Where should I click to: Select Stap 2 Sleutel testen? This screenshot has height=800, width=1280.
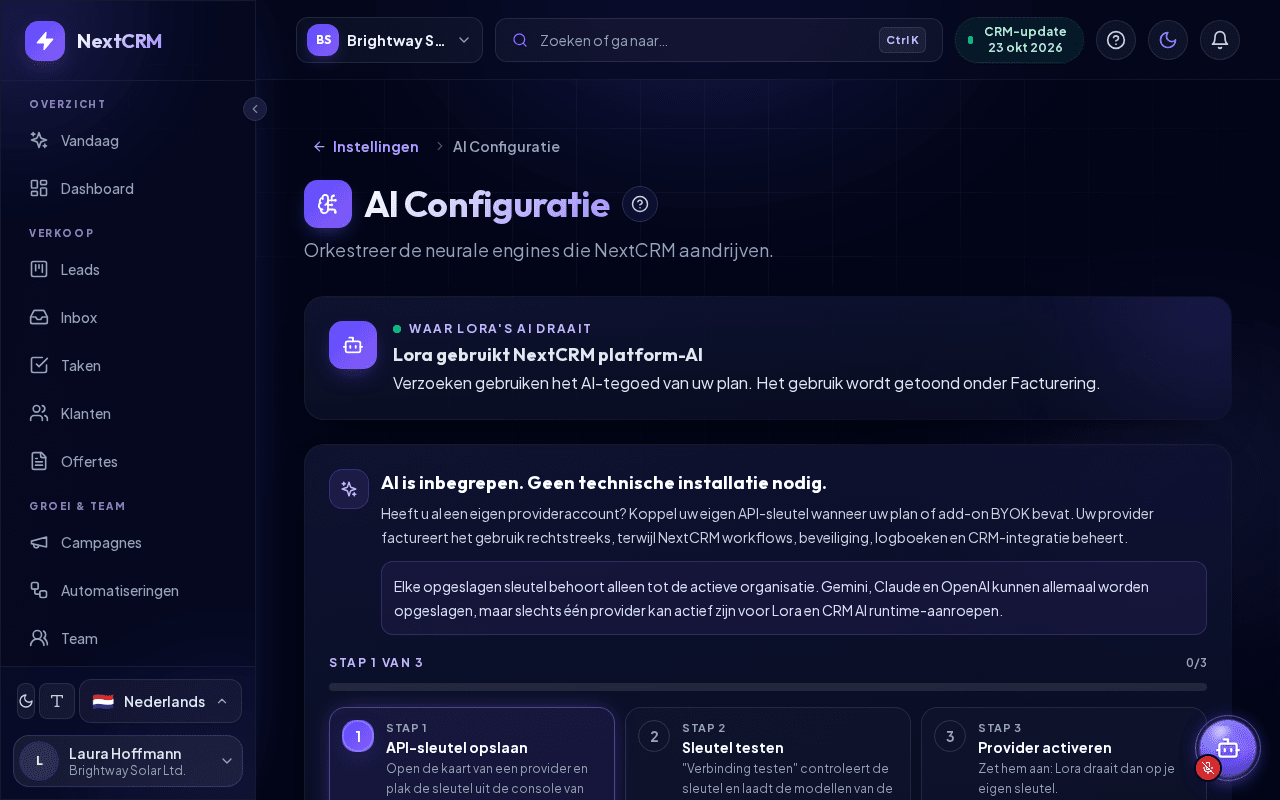point(768,754)
